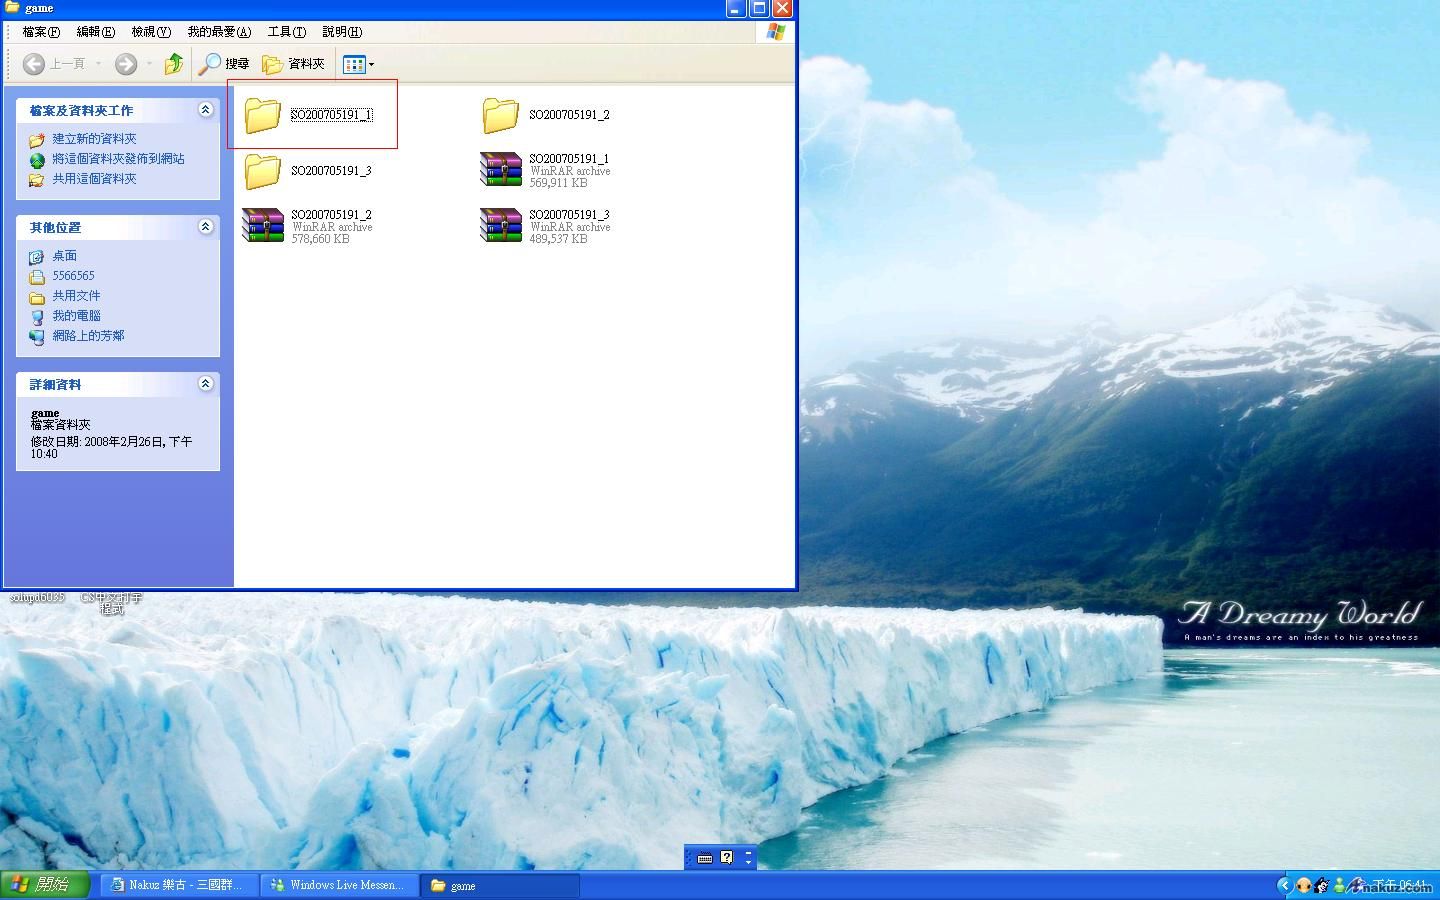Click the Forward arrow toolbar button

[126, 64]
